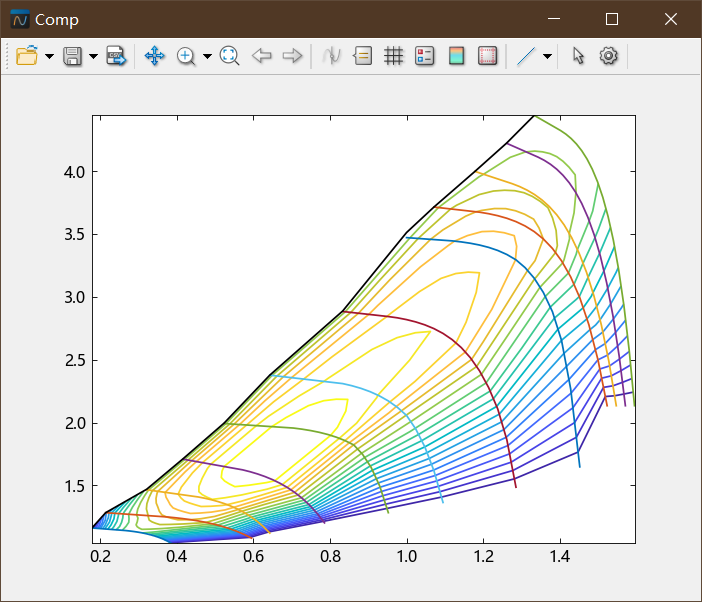Screen dimensions: 702x602
Task: Expand the save options dropdown arrow
Action: pyautogui.click(x=93, y=56)
